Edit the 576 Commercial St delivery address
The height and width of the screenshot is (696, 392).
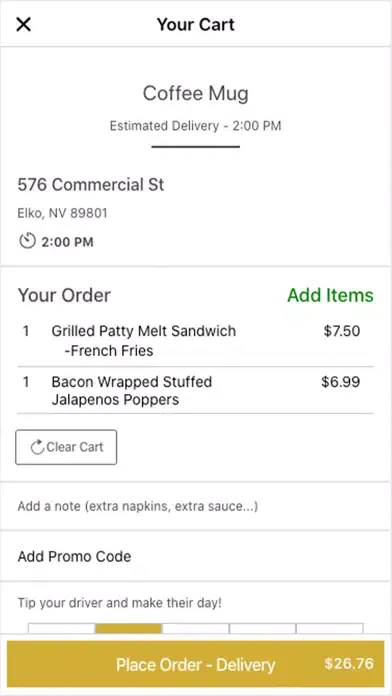pyautogui.click(x=91, y=185)
